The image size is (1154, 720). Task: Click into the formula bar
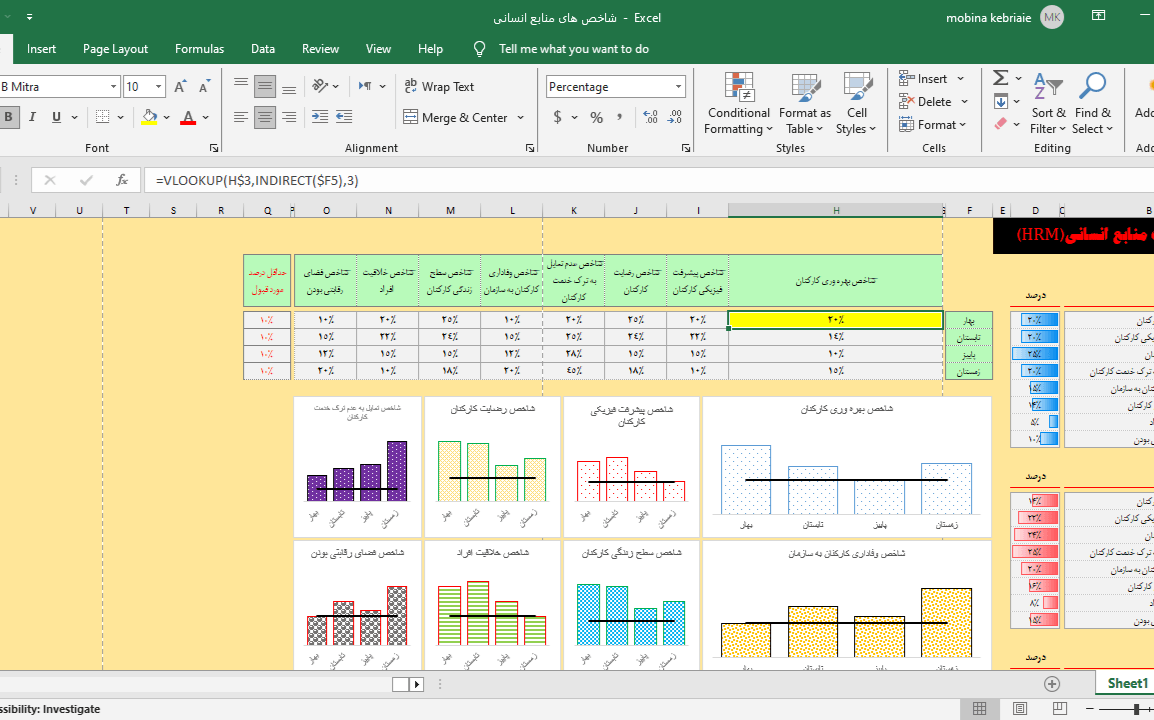(x=648, y=180)
